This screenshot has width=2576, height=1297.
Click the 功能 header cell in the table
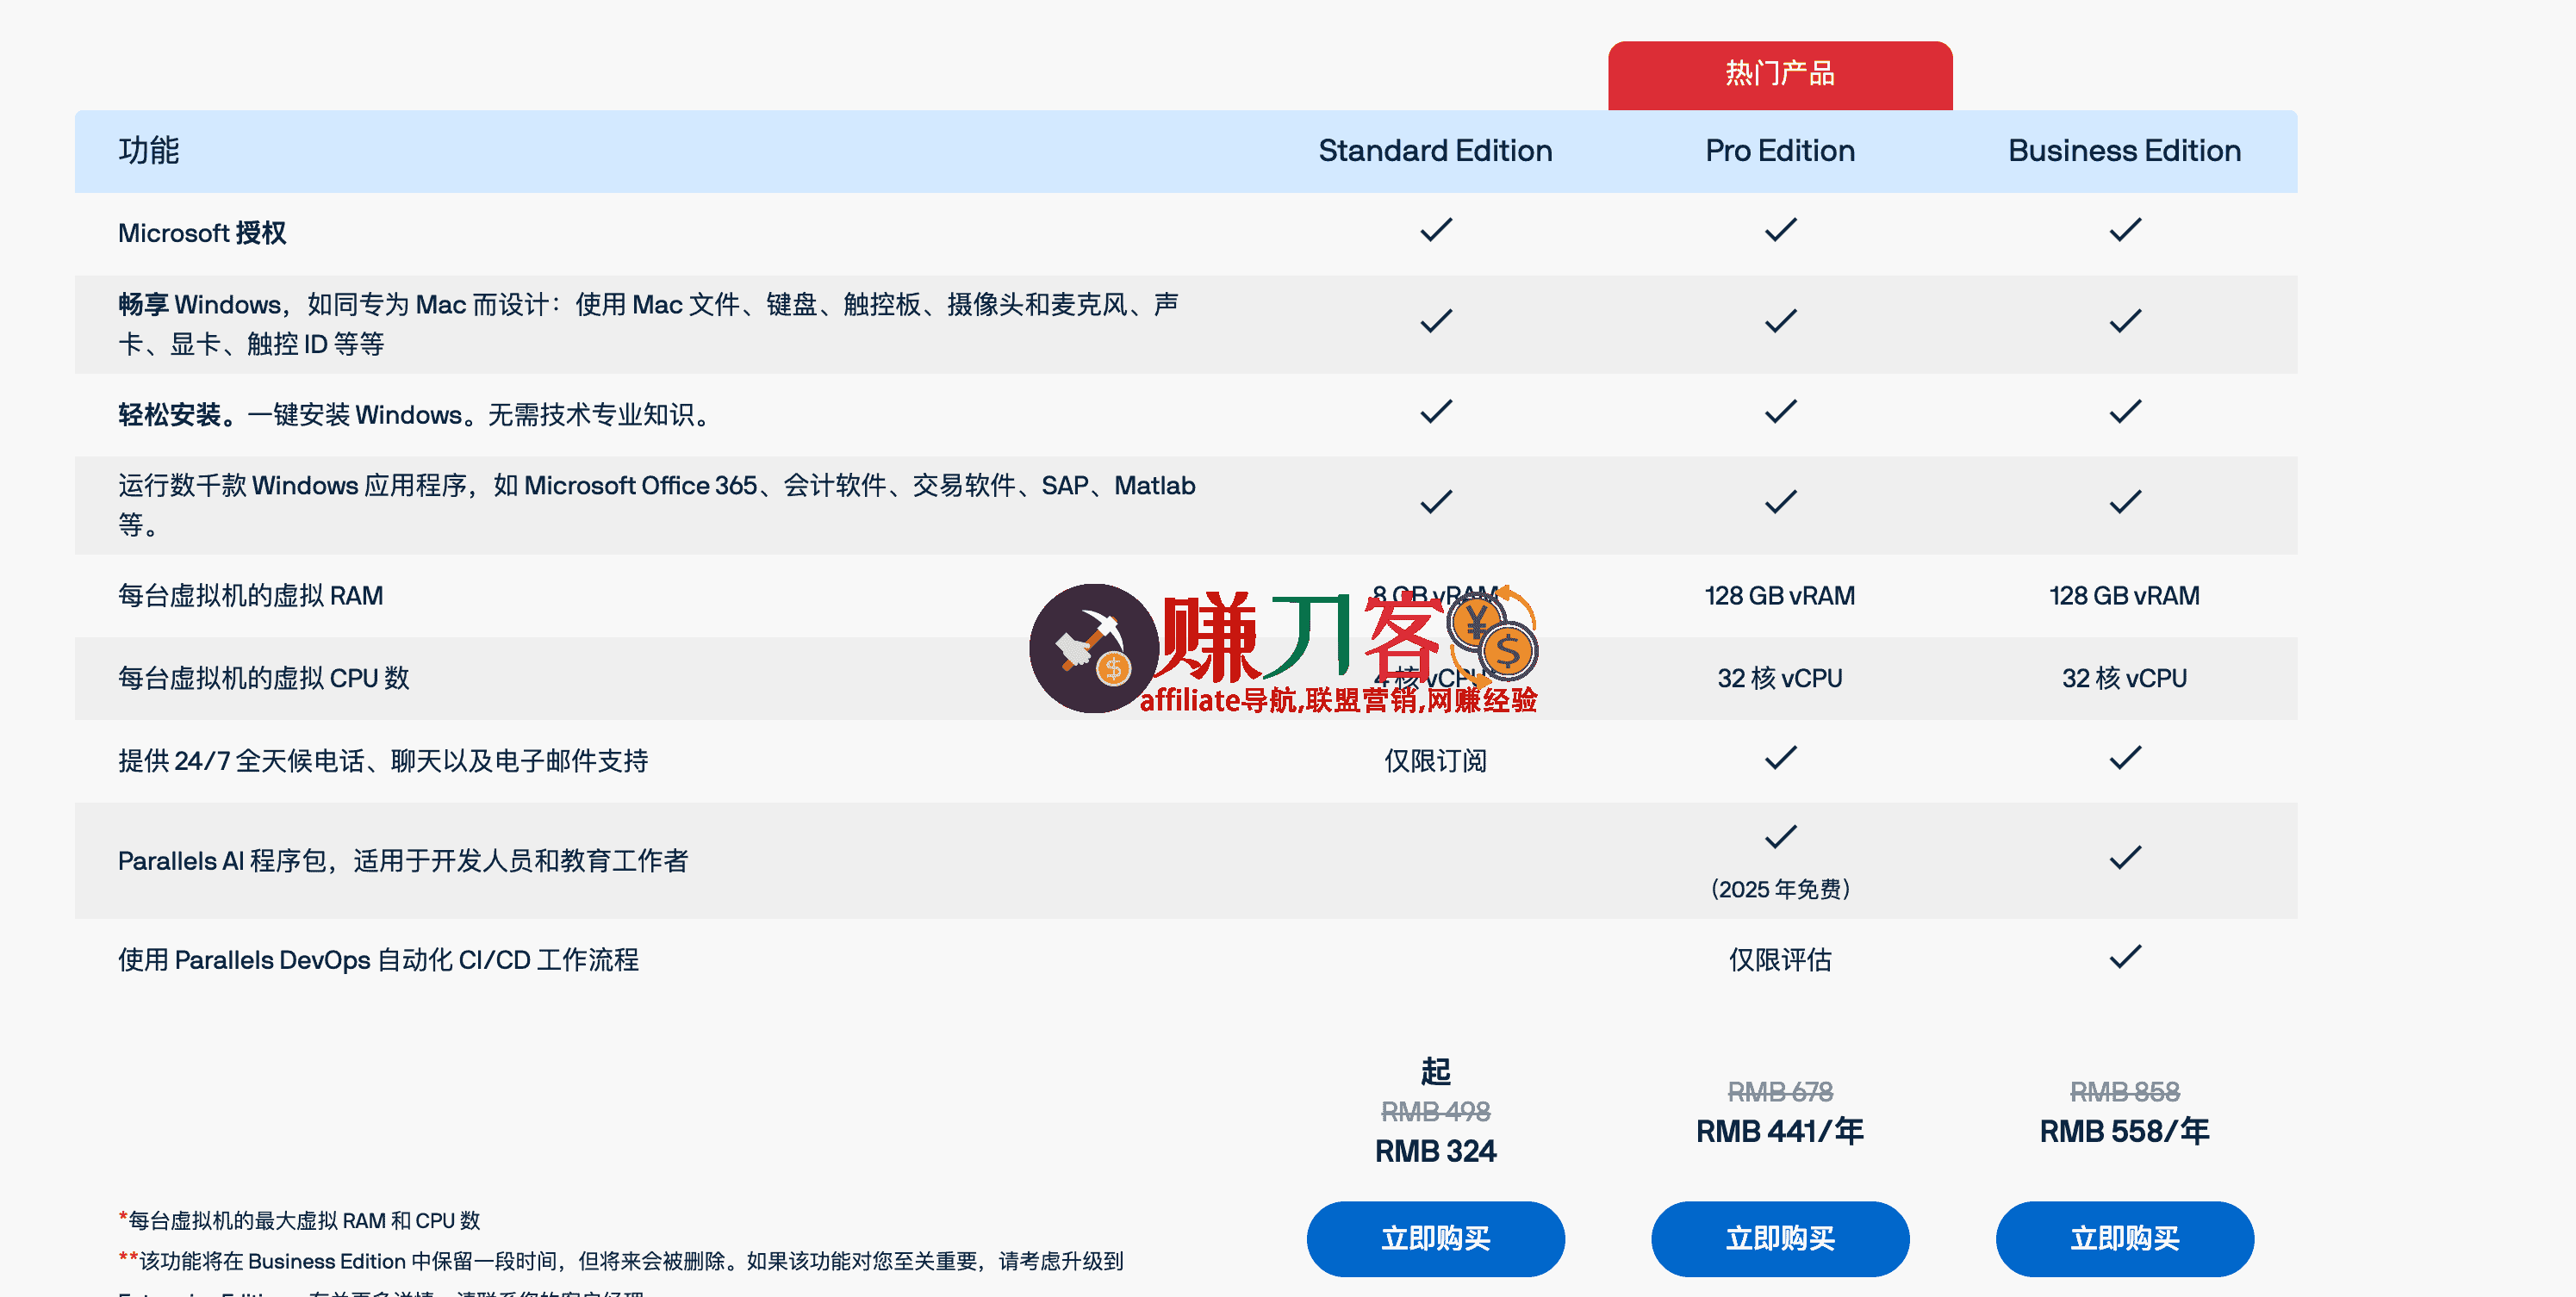point(147,151)
